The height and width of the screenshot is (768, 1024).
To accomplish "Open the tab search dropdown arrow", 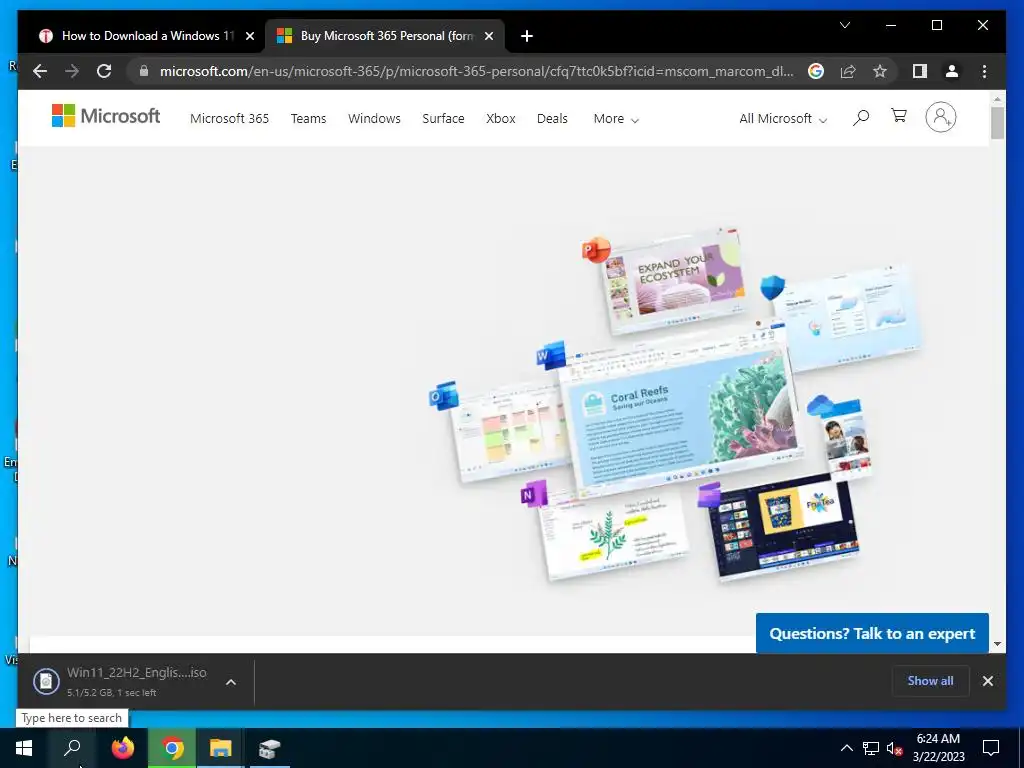I will point(844,25).
